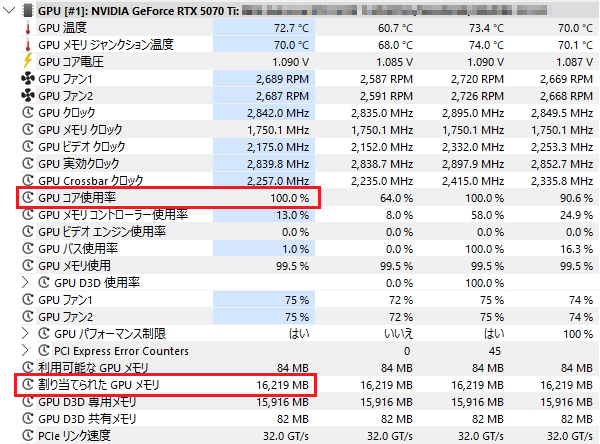The image size is (600, 444).
Task: Select the GPU コア電圧 sensor label
Action: (71, 62)
